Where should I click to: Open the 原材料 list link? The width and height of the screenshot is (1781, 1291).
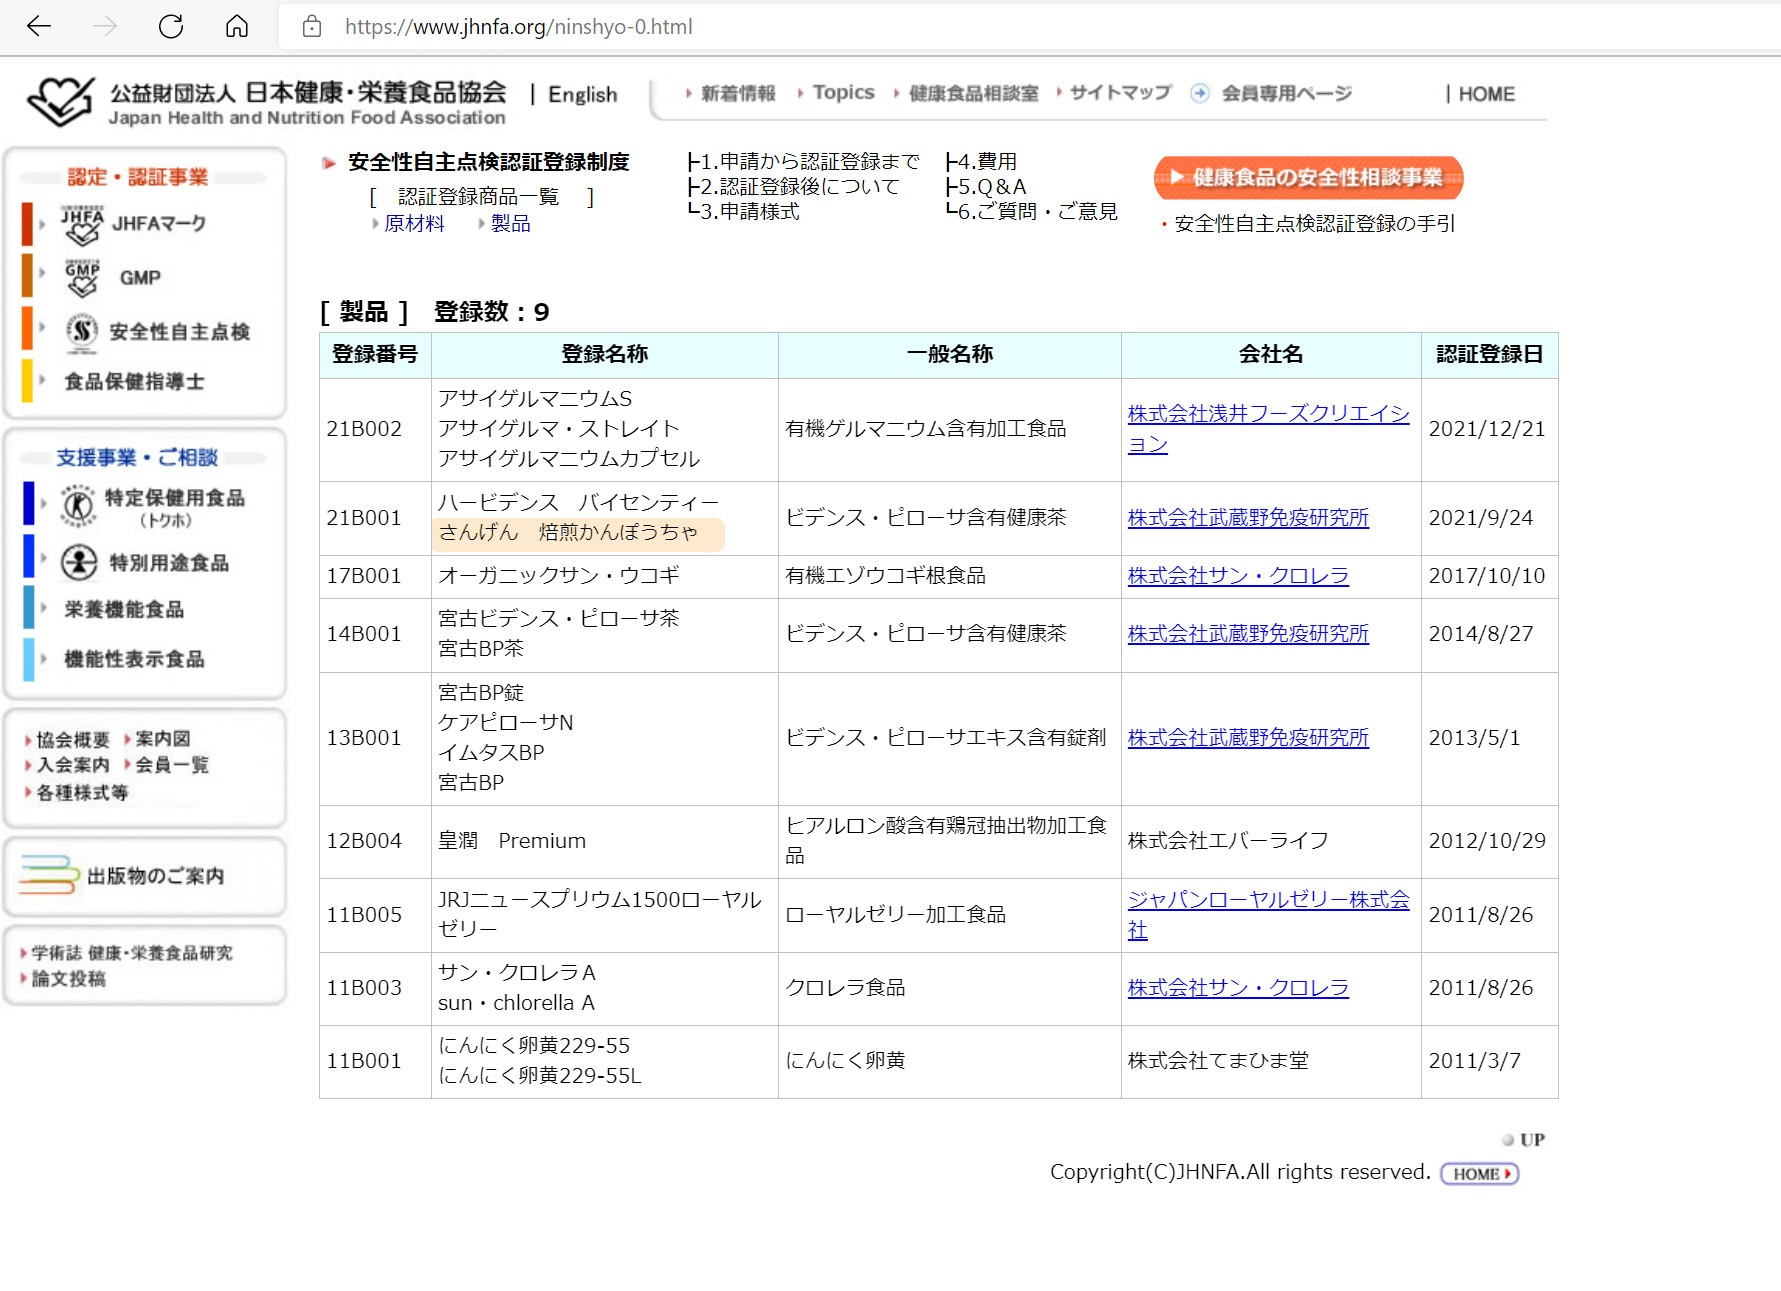point(414,224)
